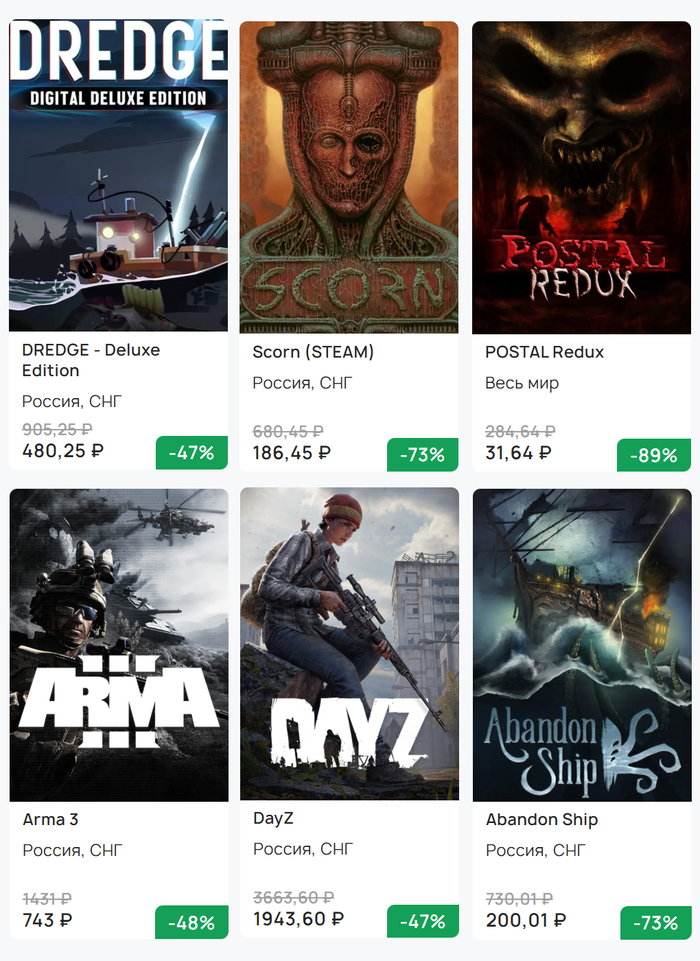
Task: Click the DayZ cover artwork
Action: click(349, 644)
